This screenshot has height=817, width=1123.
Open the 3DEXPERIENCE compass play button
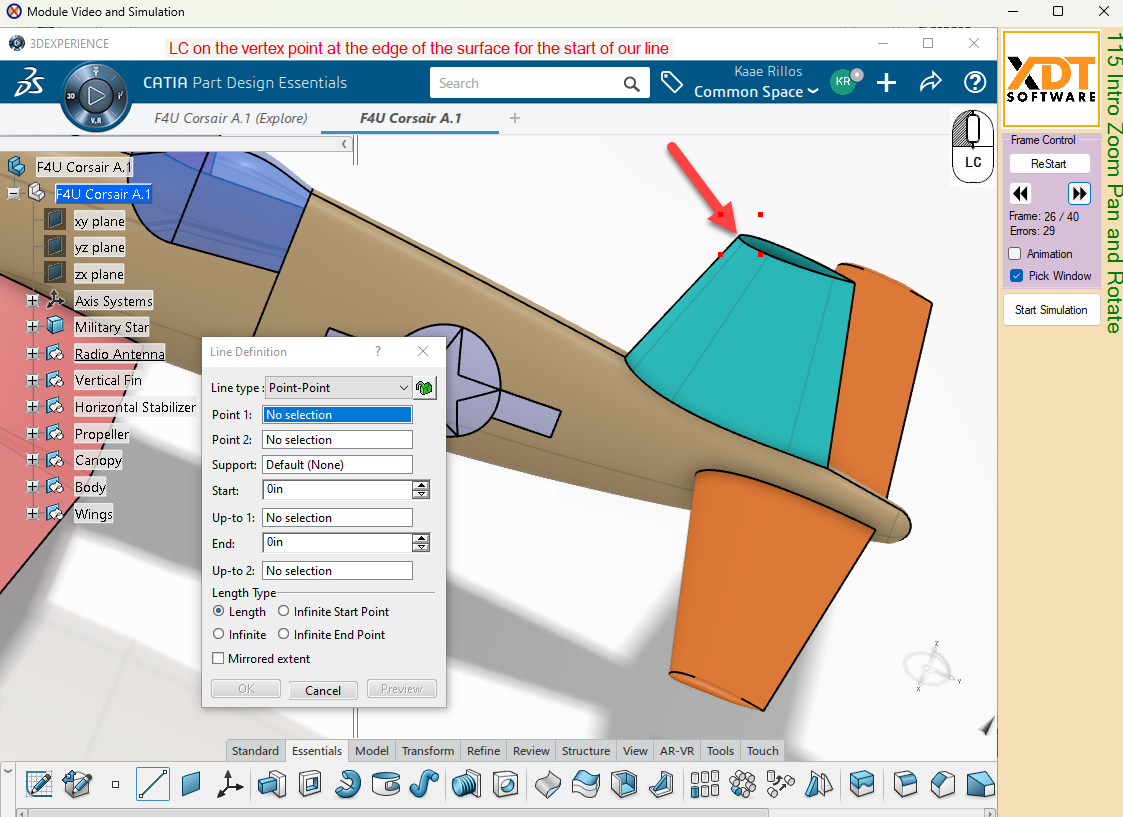point(96,95)
